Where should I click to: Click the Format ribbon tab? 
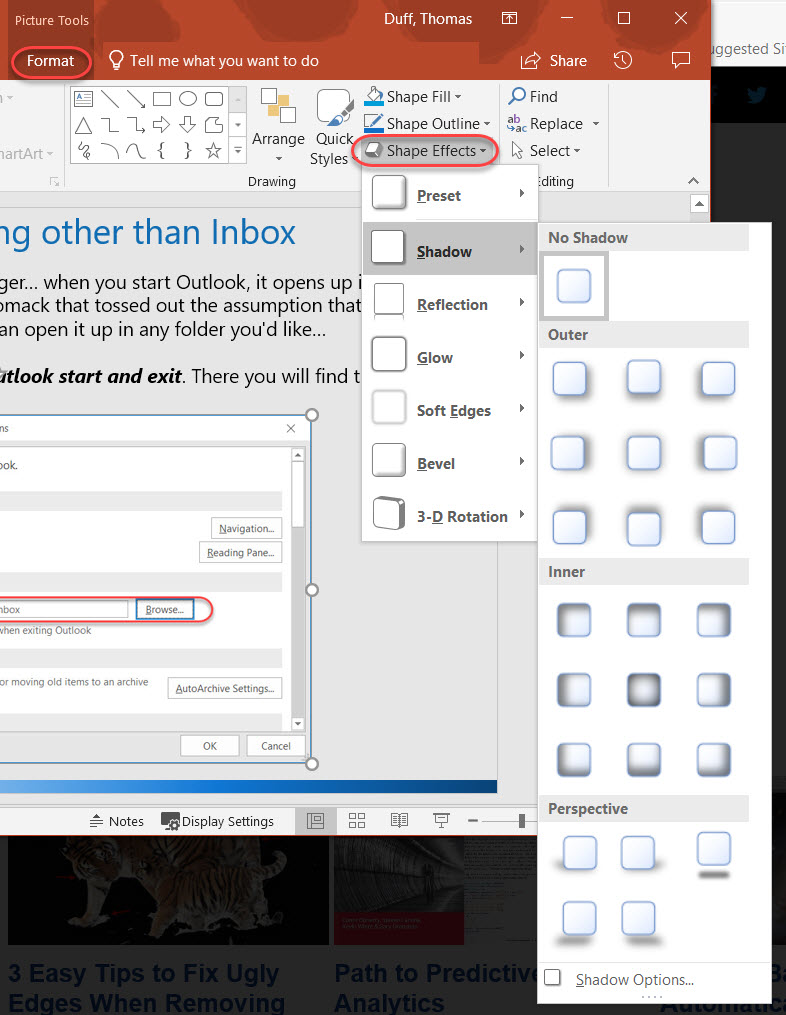(51, 61)
